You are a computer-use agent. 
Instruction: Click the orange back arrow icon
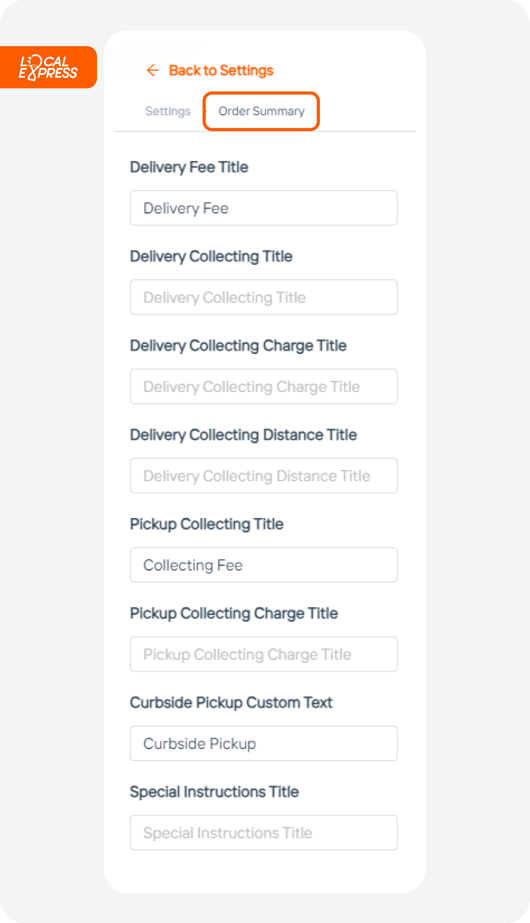(x=153, y=71)
